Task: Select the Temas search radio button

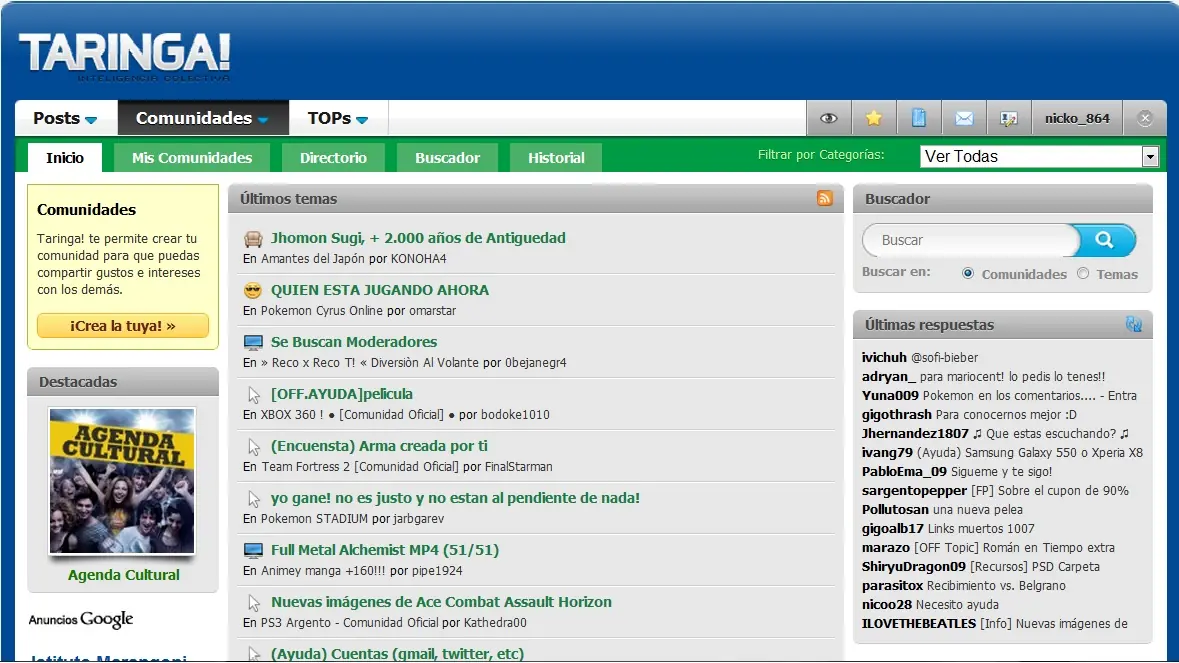Action: [x=1083, y=274]
